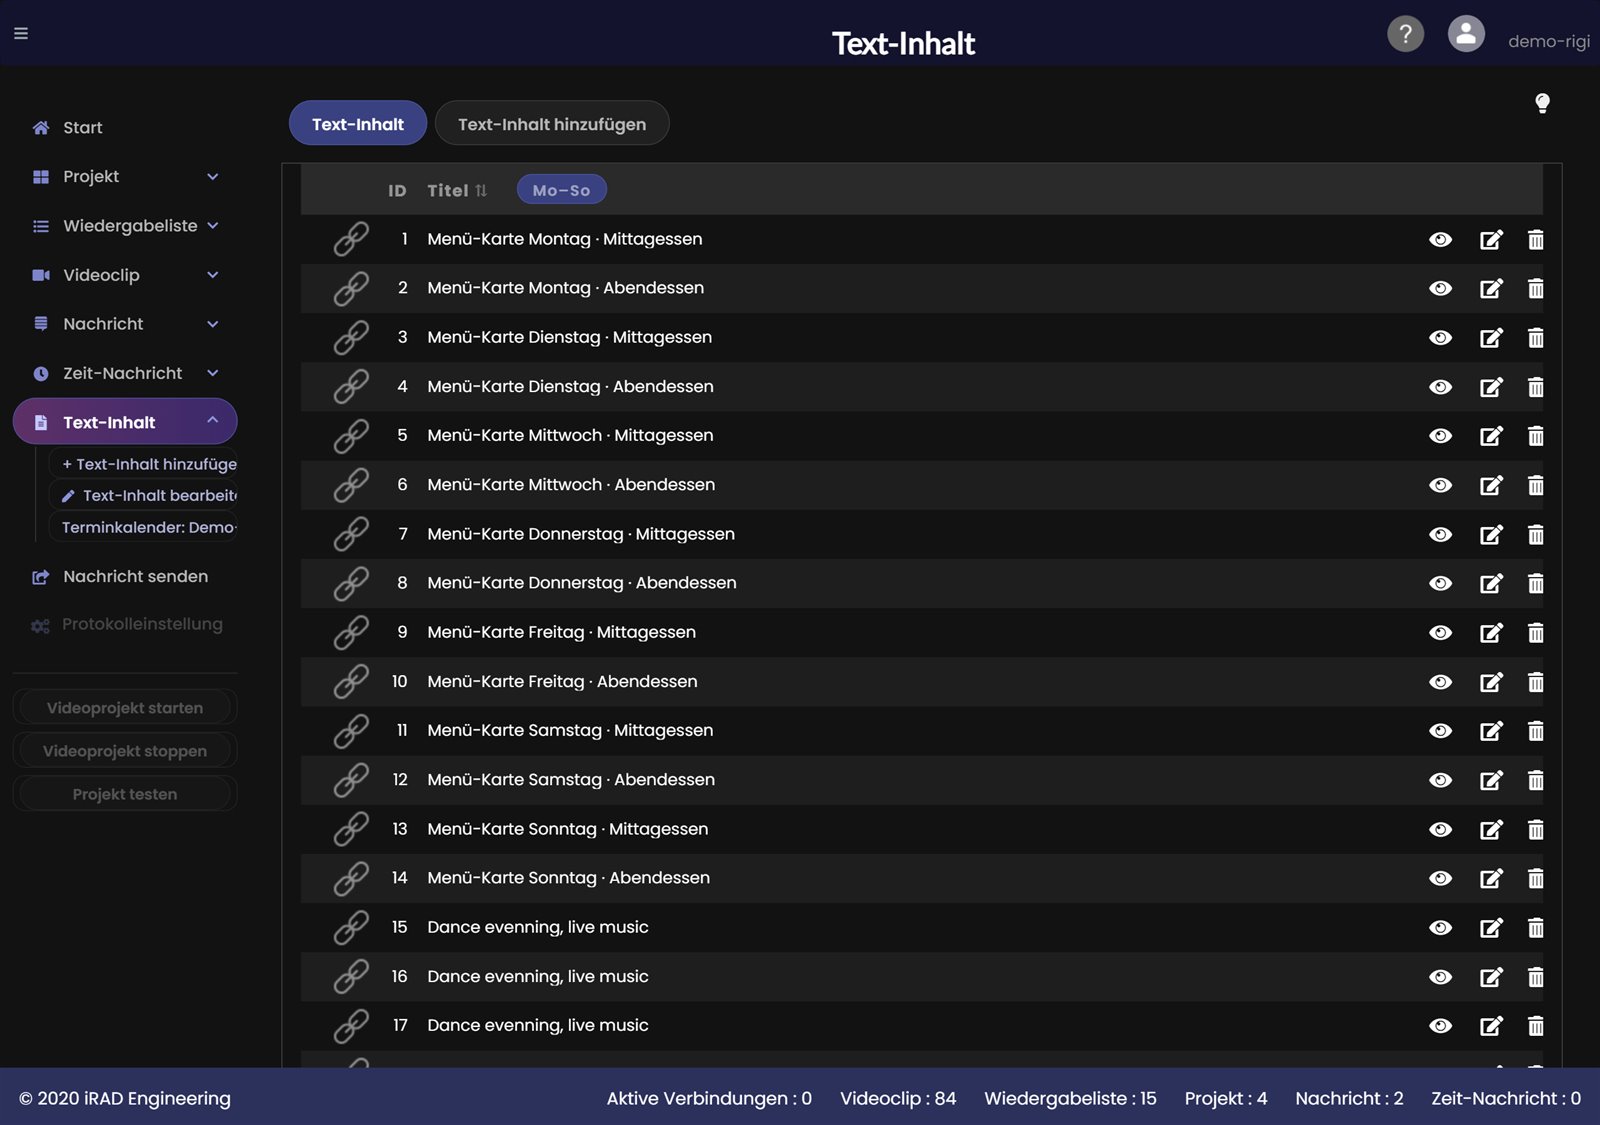Preview Menü-Karte Montag Mittagessen with eye icon
Image resolution: width=1600 pixels, height=1125 pixels.
coord(1440,239)
